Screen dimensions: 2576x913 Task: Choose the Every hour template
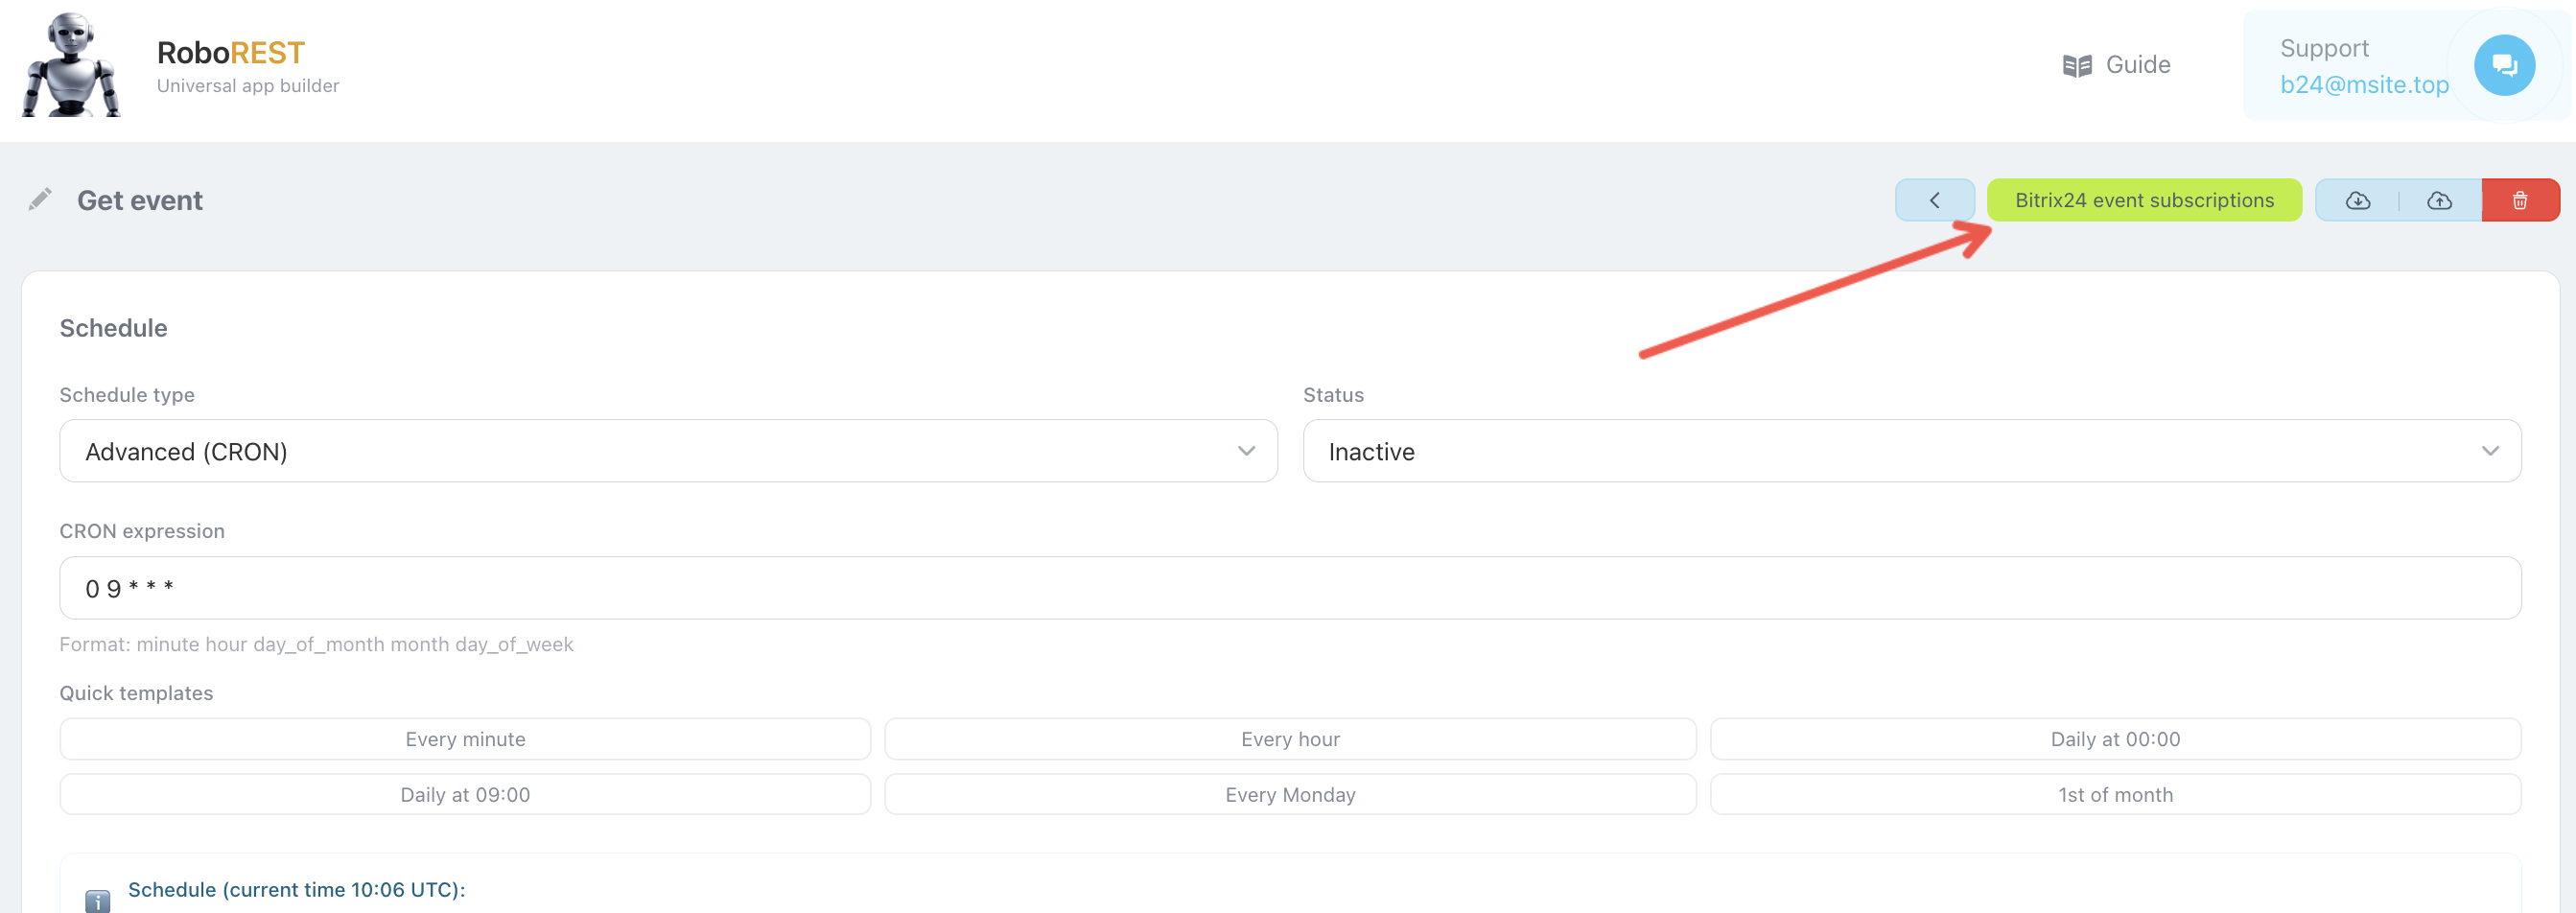coord(1290,739)
